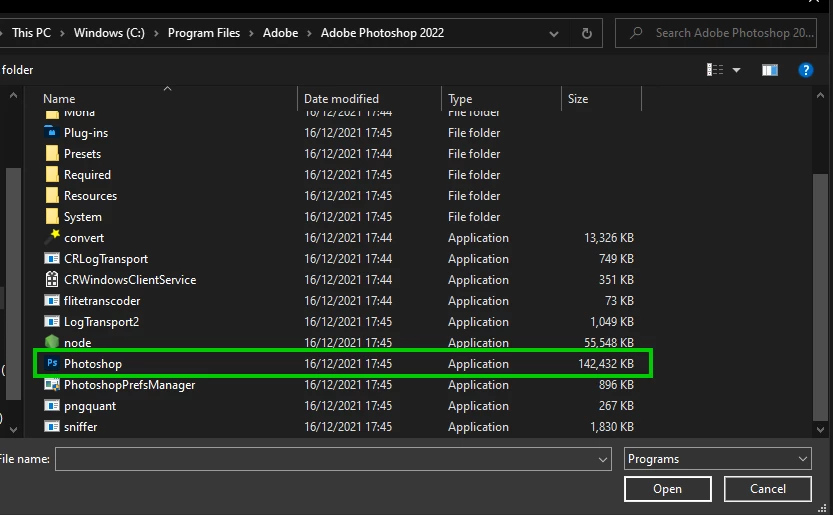Open the blue help question mark
This screenshot has height=515, width=833.
click(x=805, y=70)
